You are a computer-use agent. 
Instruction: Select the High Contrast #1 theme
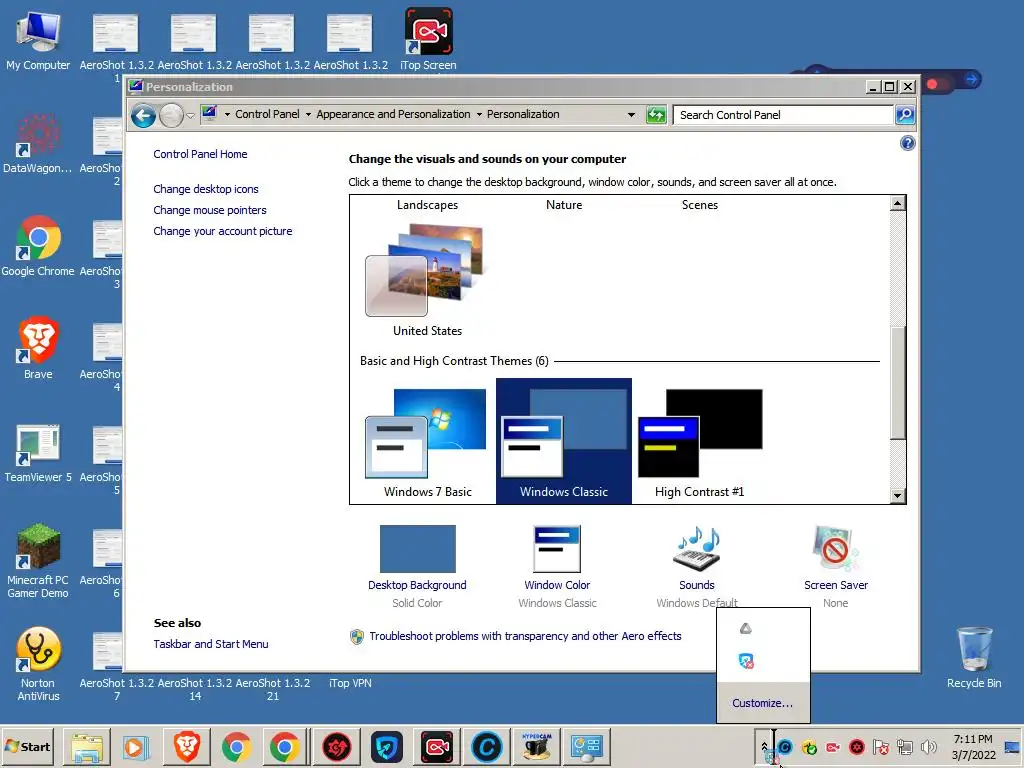pos(699,442)
